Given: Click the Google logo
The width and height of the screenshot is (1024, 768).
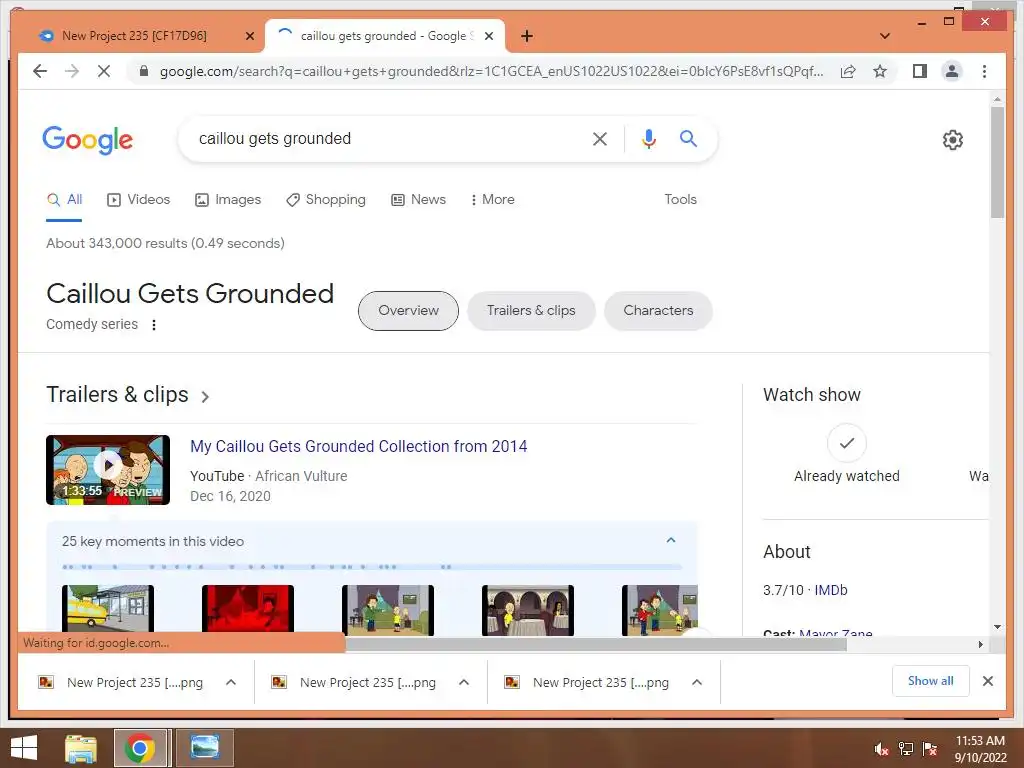Looking at the screenshot, I should coord(88,139).
